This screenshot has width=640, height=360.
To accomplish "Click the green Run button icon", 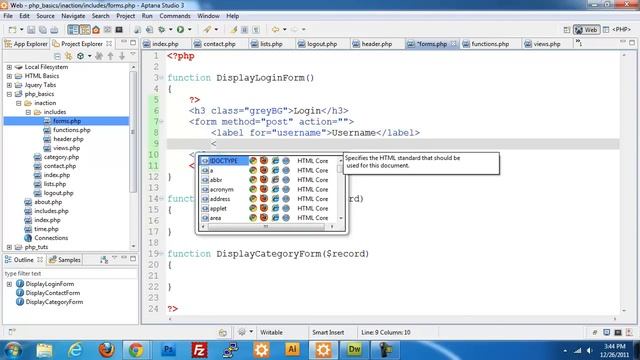I will pos(180,29).
